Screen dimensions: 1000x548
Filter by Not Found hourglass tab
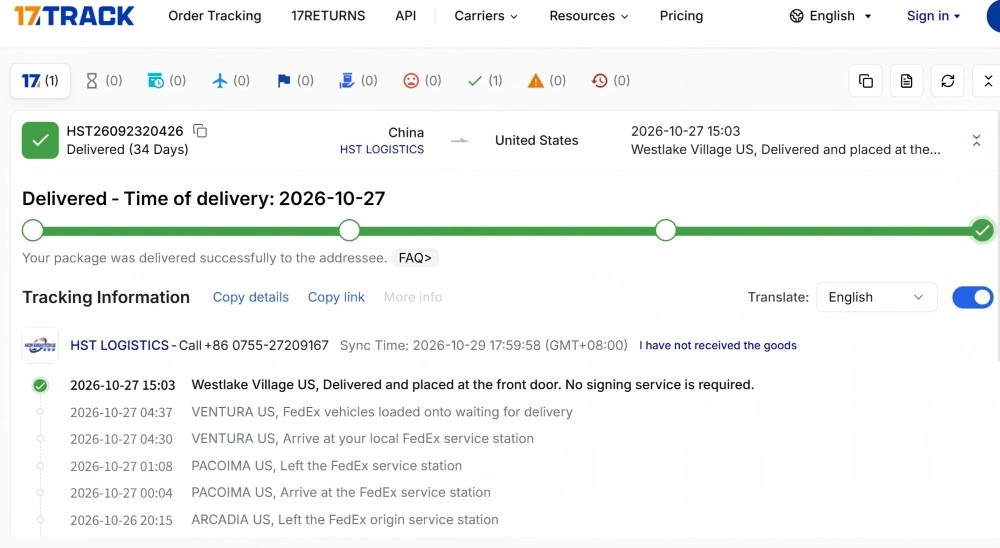(x=103, y=80)
